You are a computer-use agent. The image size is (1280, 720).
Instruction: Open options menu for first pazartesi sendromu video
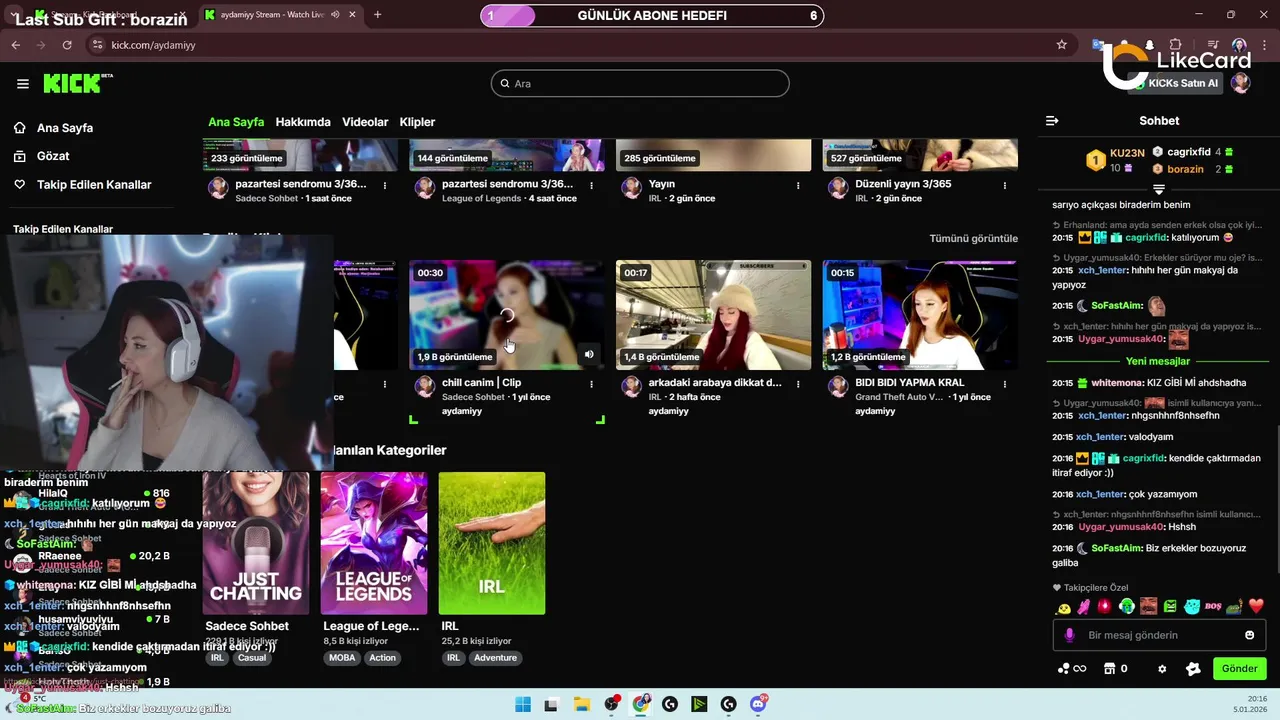(384, 185)
